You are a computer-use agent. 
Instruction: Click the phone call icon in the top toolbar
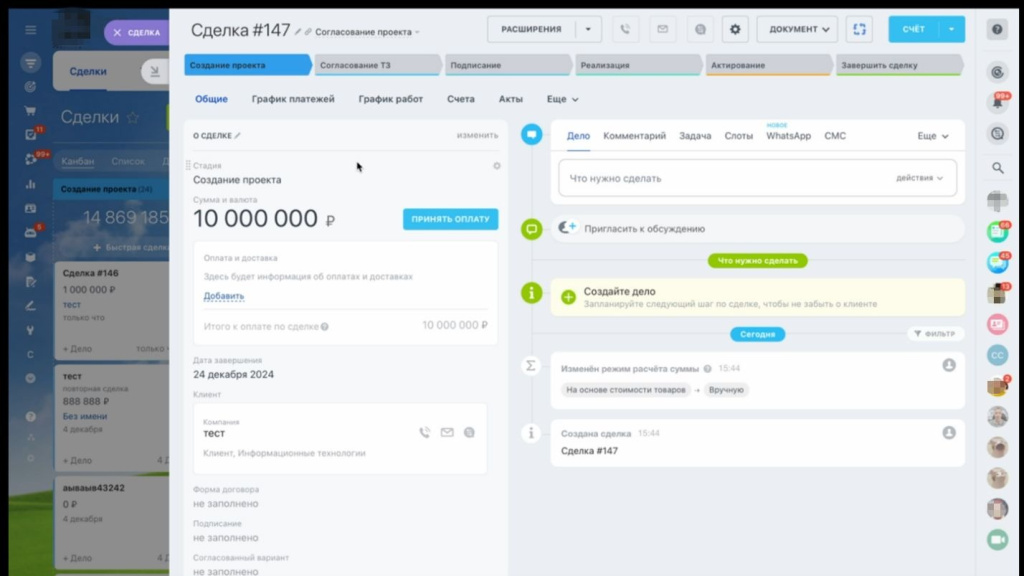pos(626,29)
